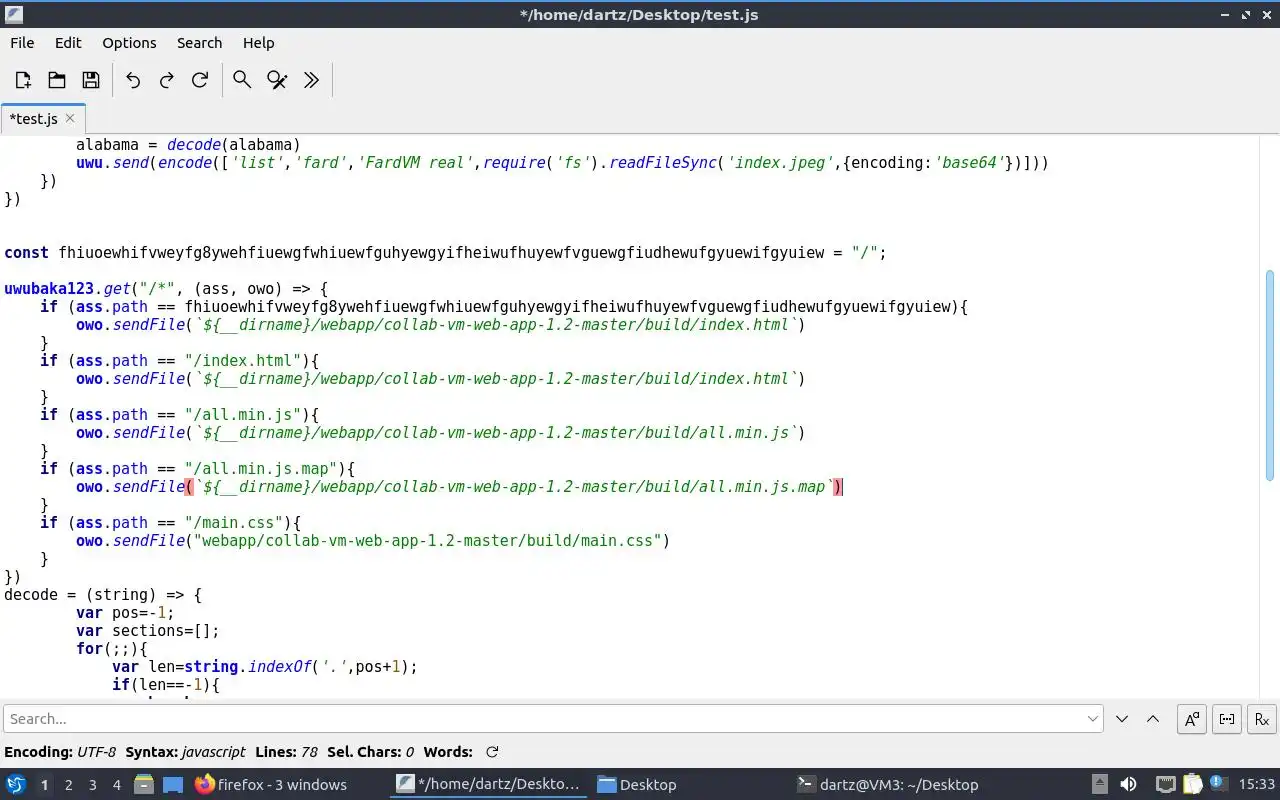Find the next match with the down arrow
Screen dimensions: 1280x800
pos(1122,719)
